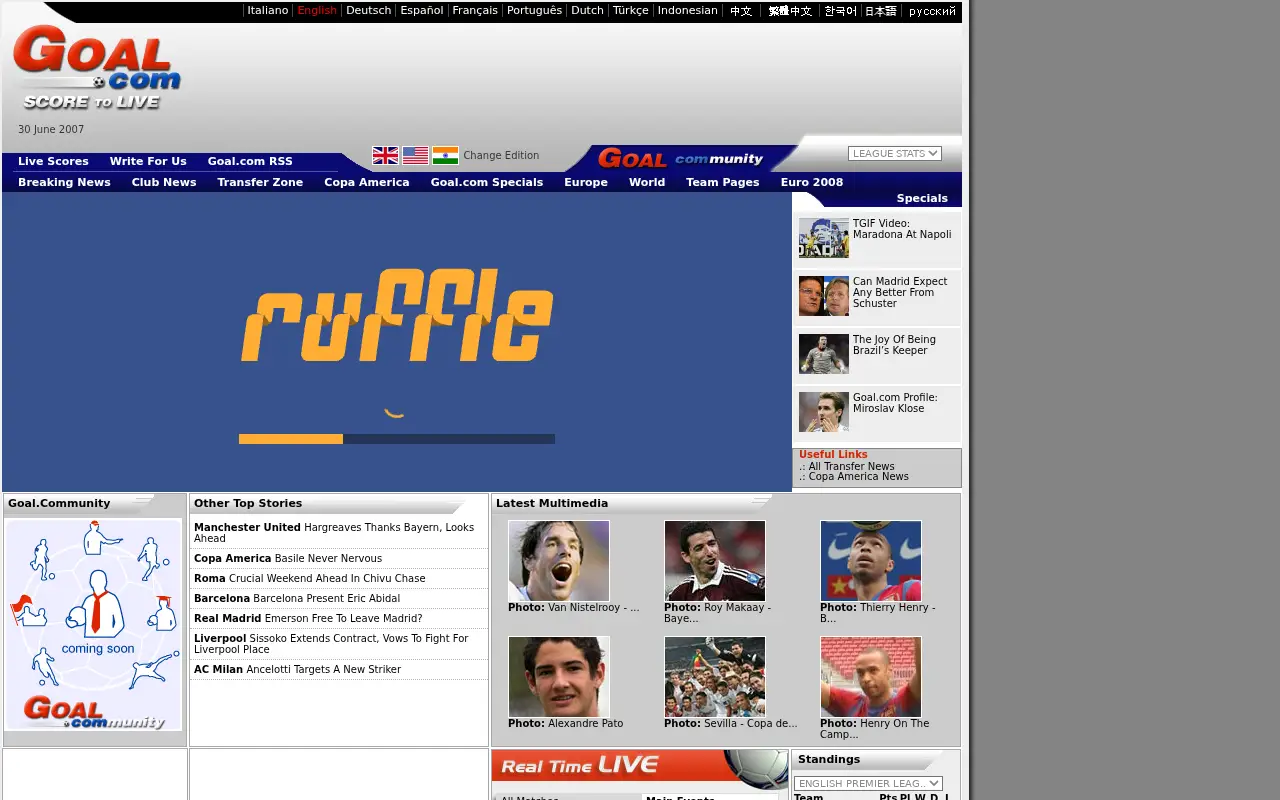Open the Maradona At Napoli video thumbnail
The width and height of the screenshot is (1280, 800).
point(824,238)
